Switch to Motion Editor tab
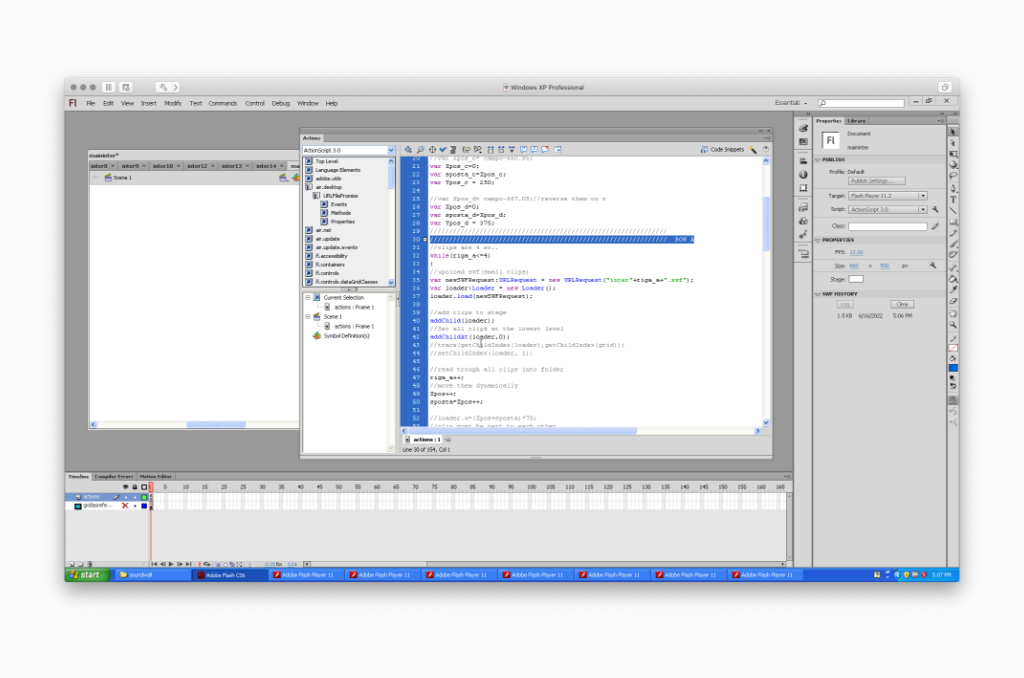 (x=155, y=477)
